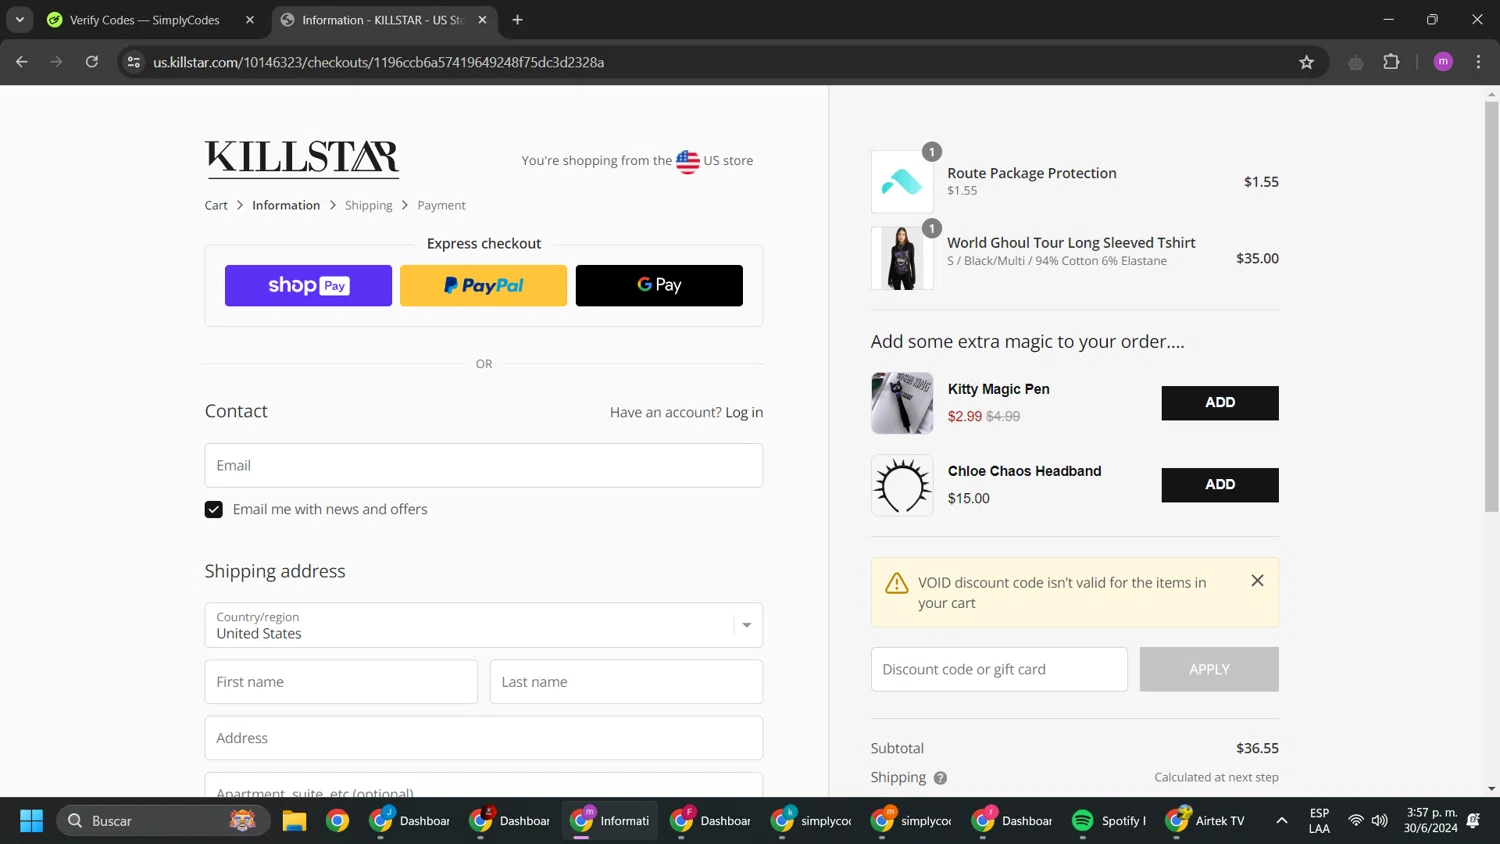
Task: Click the address bar URL
Action: (x=378, y=62)
